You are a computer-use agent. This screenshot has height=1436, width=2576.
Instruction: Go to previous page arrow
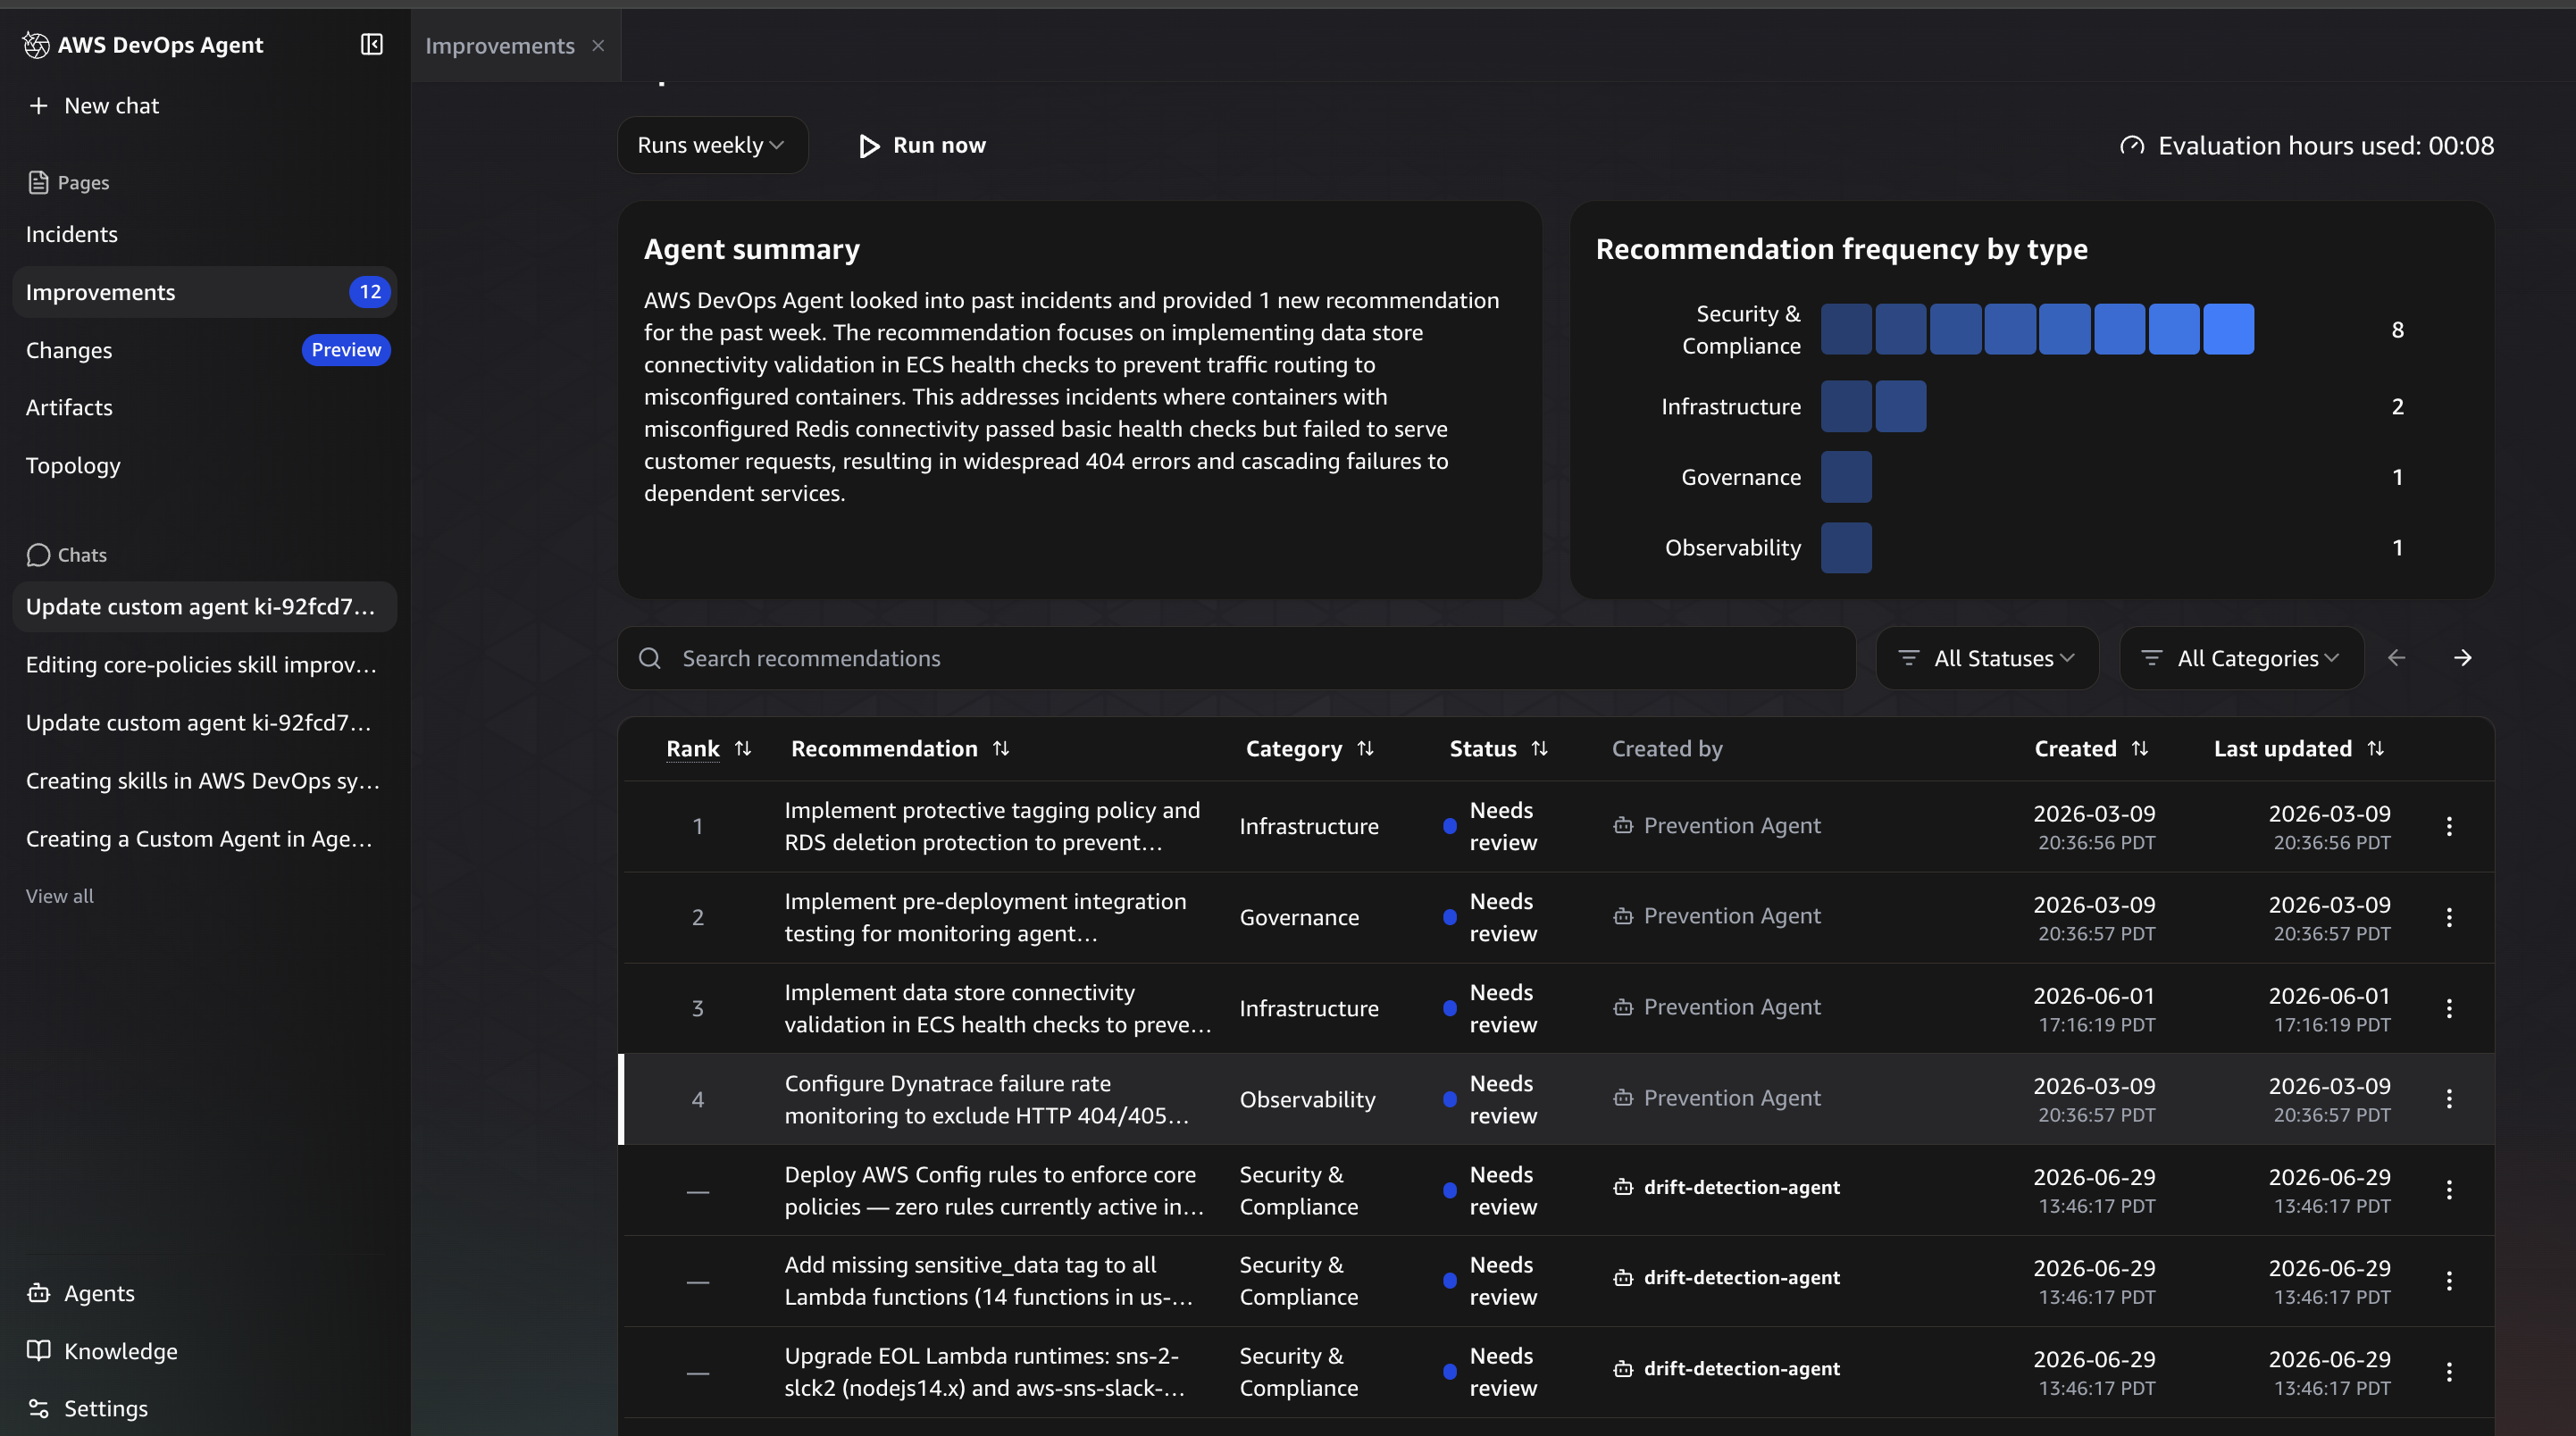click(x=2397, y=658)
